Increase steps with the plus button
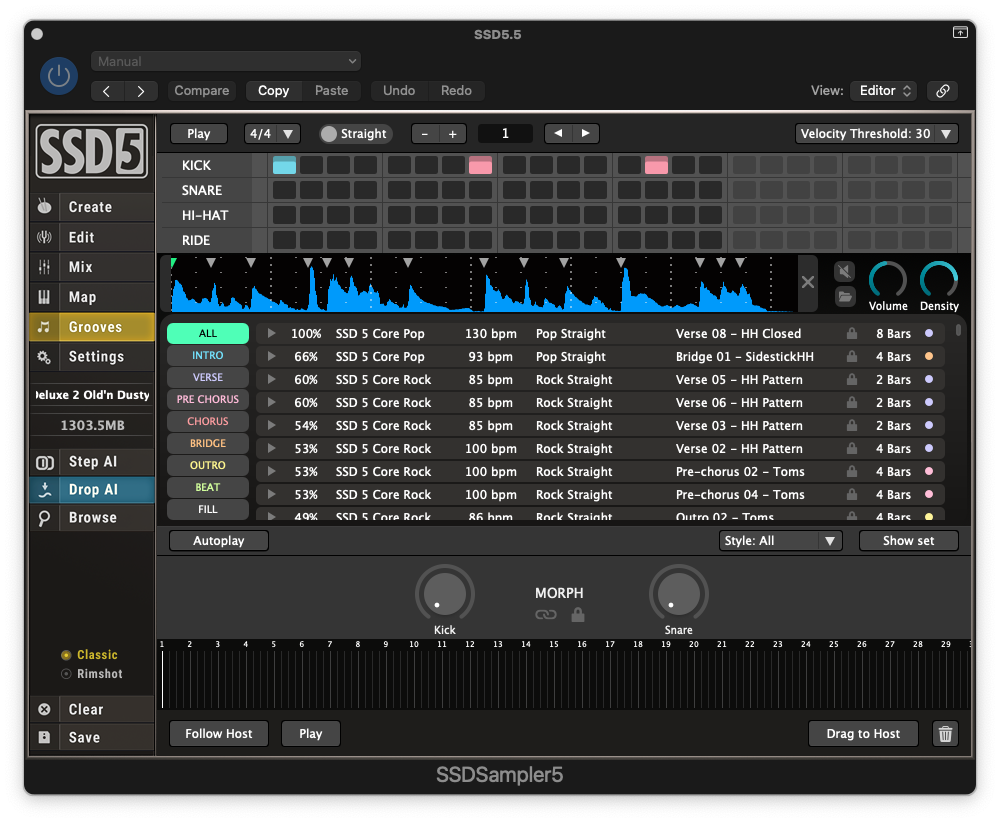1000x823 pixels. (x=452, y=133)
